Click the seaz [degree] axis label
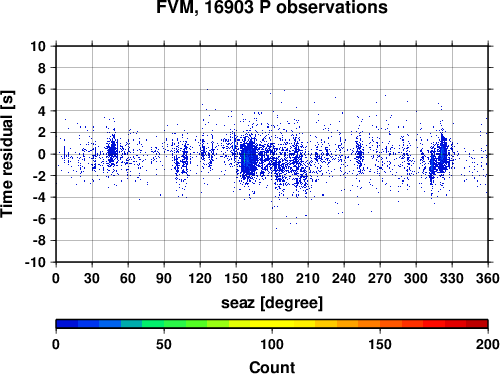The height and width of the screenshot is (374, 500). pyautogui.click(x=272, y=303)
